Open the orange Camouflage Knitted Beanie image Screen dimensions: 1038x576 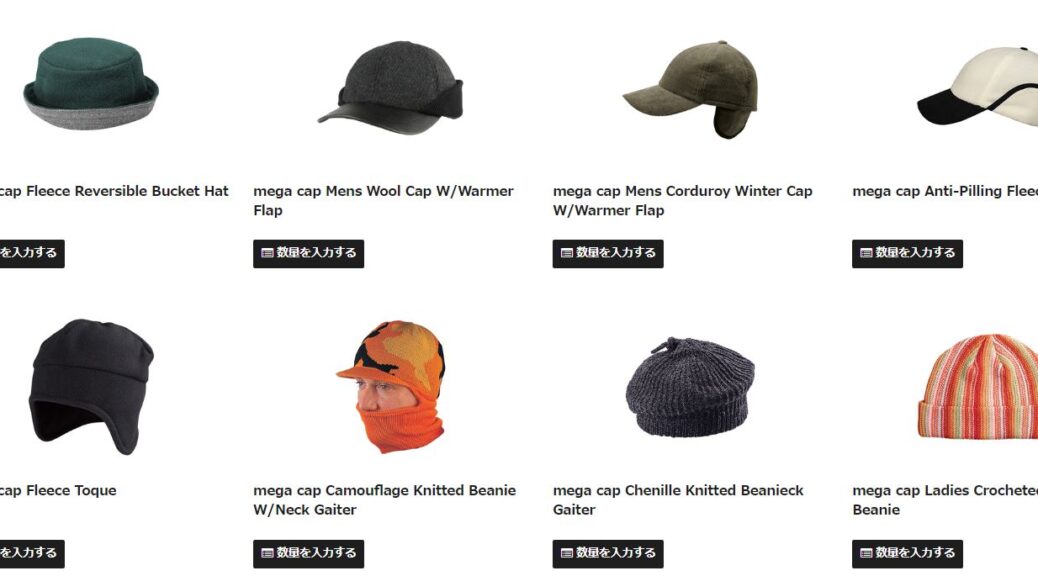pos(391,387)
